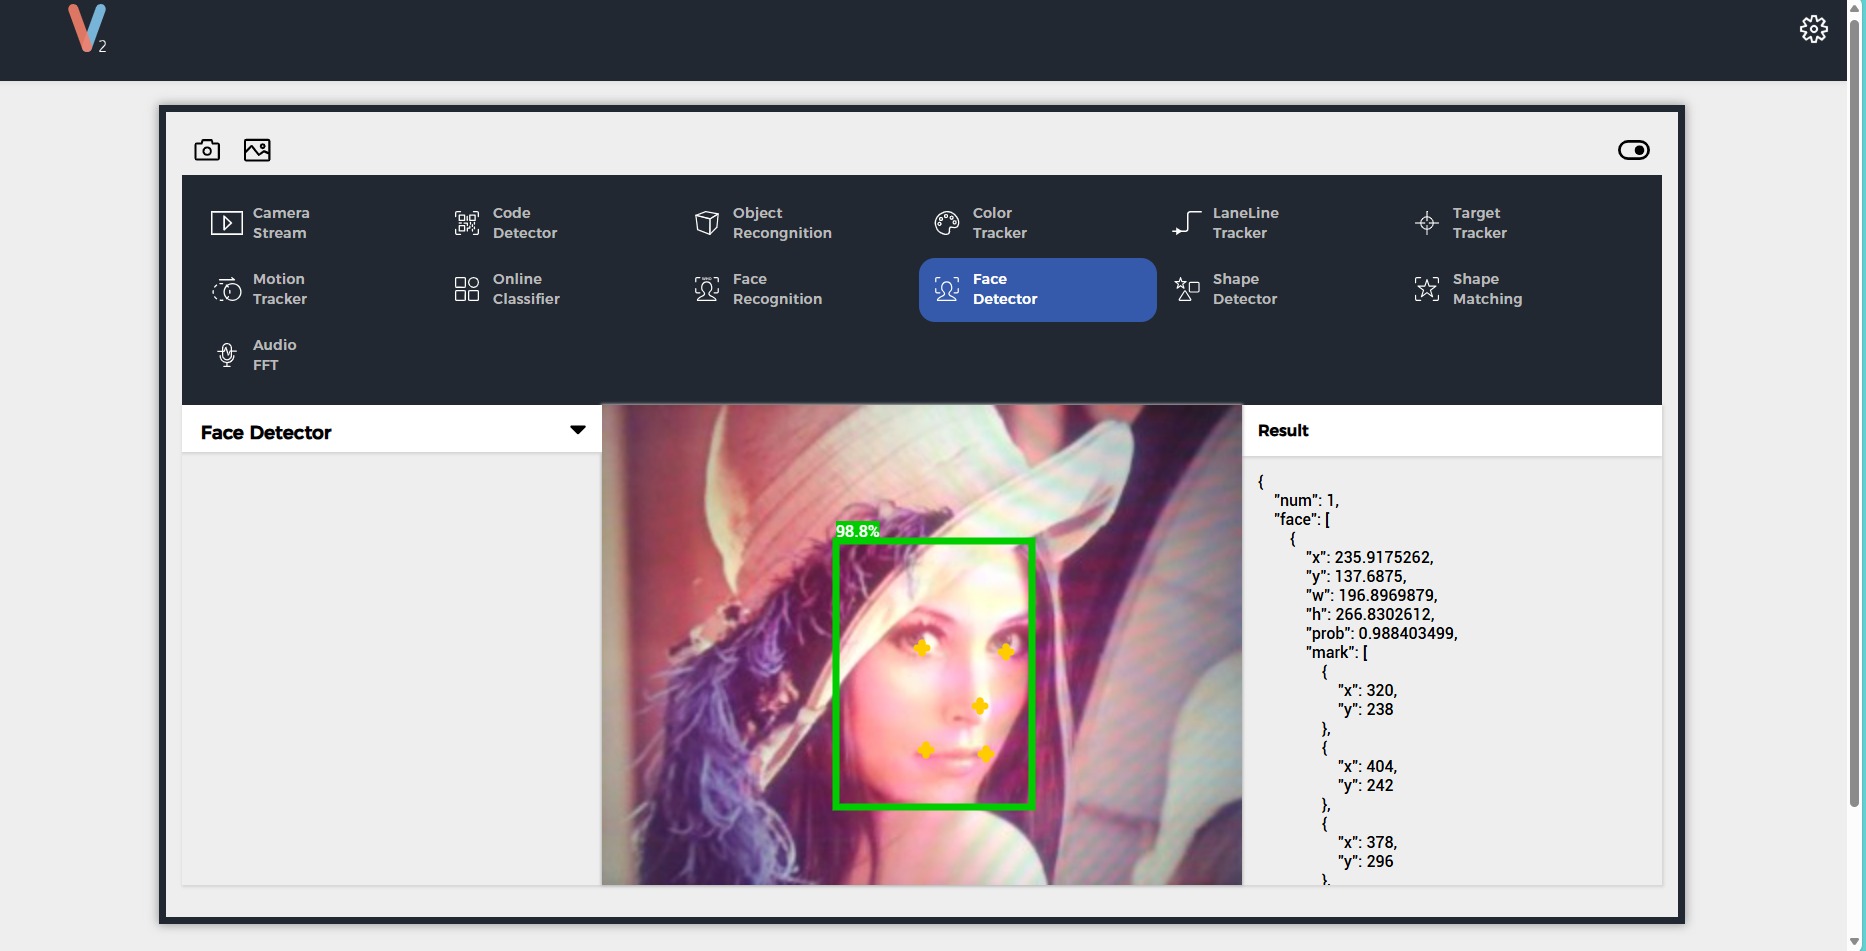The image size is (1866, 951).
Task: Switch to Camera Stream label
Action: click(281, 223)
